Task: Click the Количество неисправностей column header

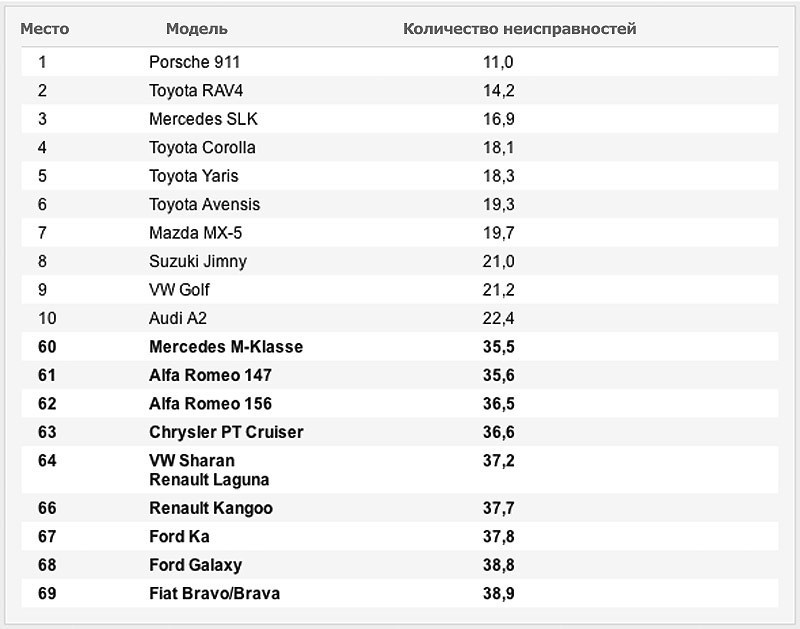Action: point(519,29)
